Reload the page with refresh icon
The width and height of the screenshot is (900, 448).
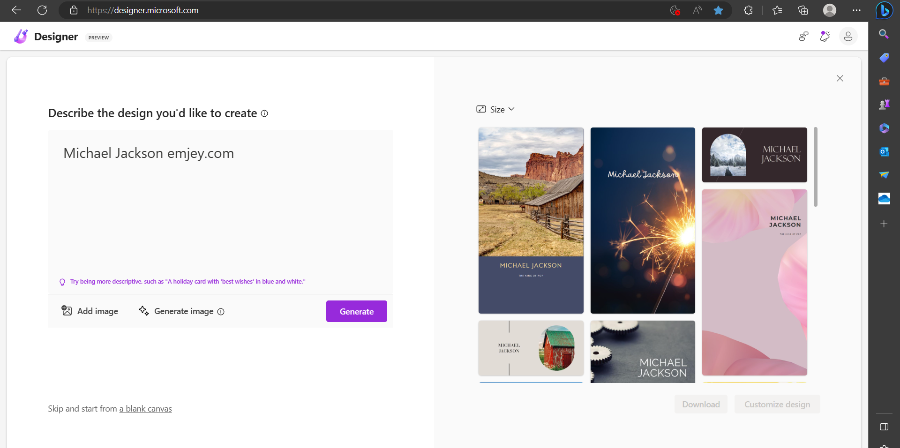click(42, 10)
